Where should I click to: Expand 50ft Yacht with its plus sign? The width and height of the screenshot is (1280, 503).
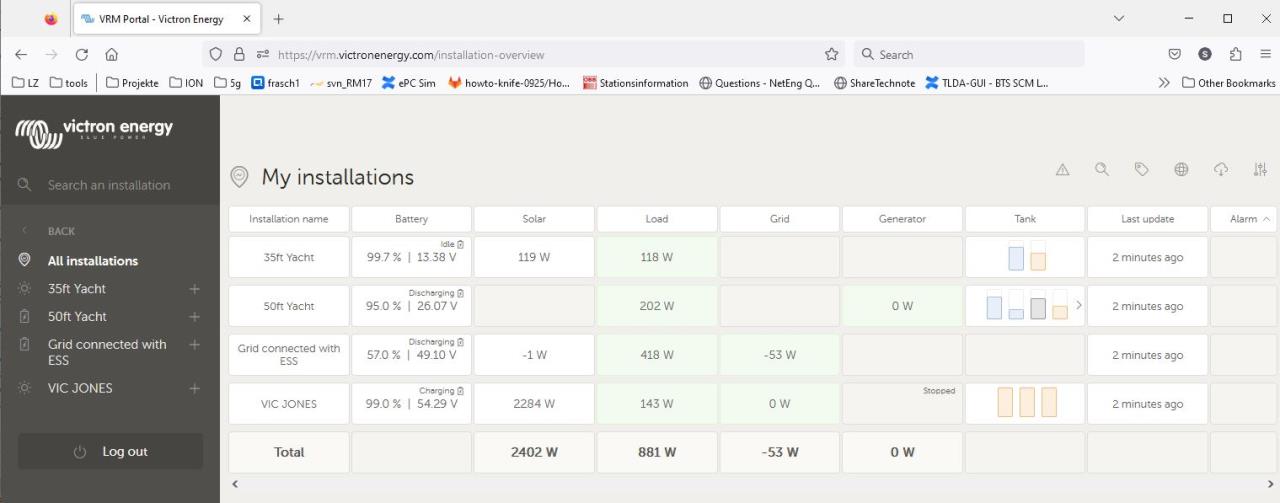click(195, 317)
